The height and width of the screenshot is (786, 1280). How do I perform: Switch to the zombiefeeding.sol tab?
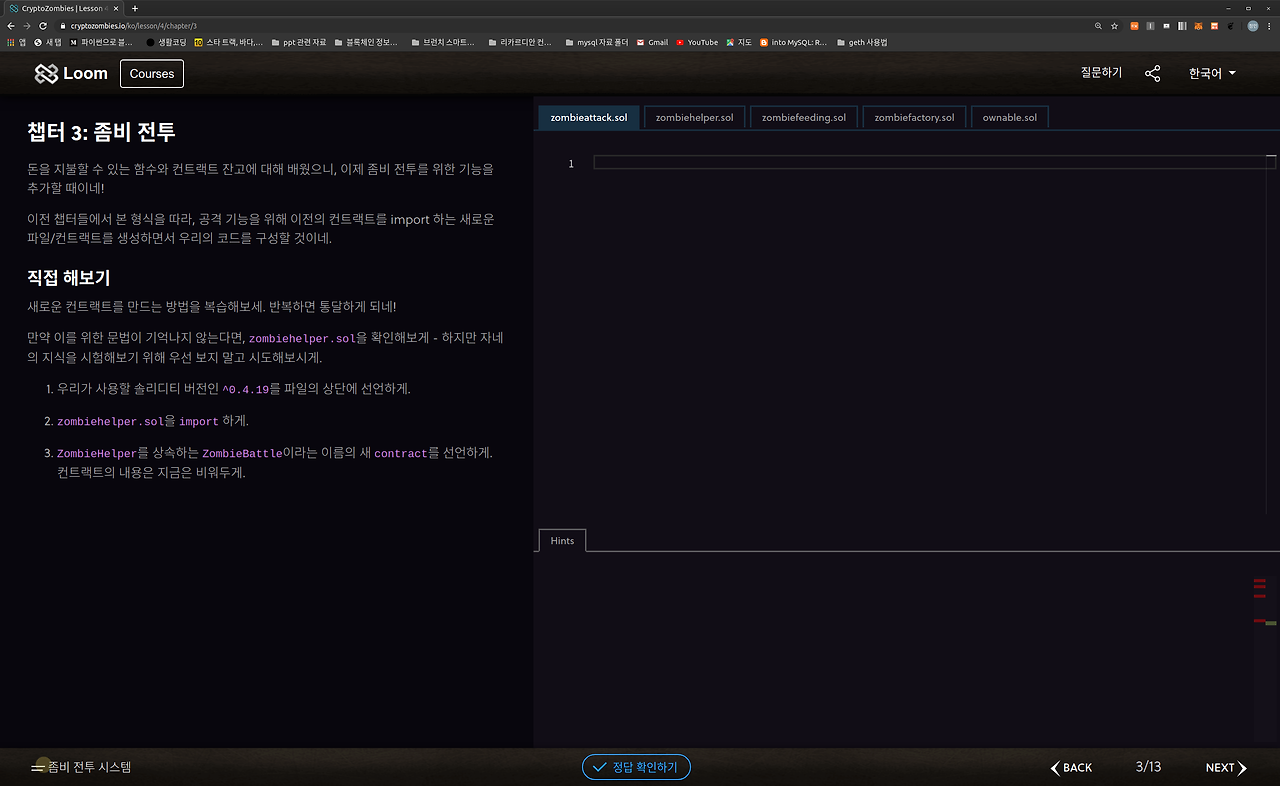click(x=804, y=118)
